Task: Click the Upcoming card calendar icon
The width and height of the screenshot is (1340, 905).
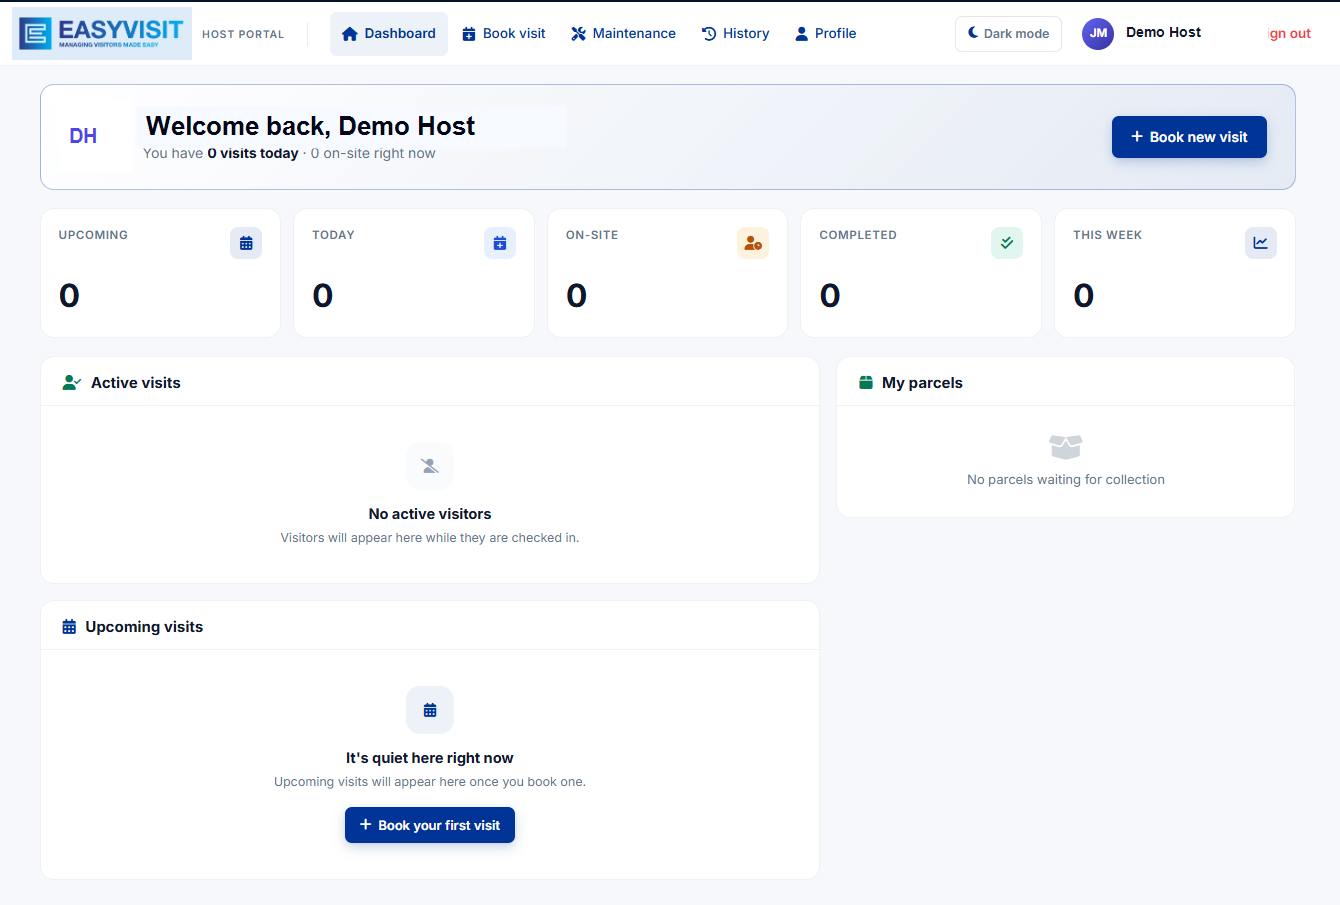Action: [246, 243]
